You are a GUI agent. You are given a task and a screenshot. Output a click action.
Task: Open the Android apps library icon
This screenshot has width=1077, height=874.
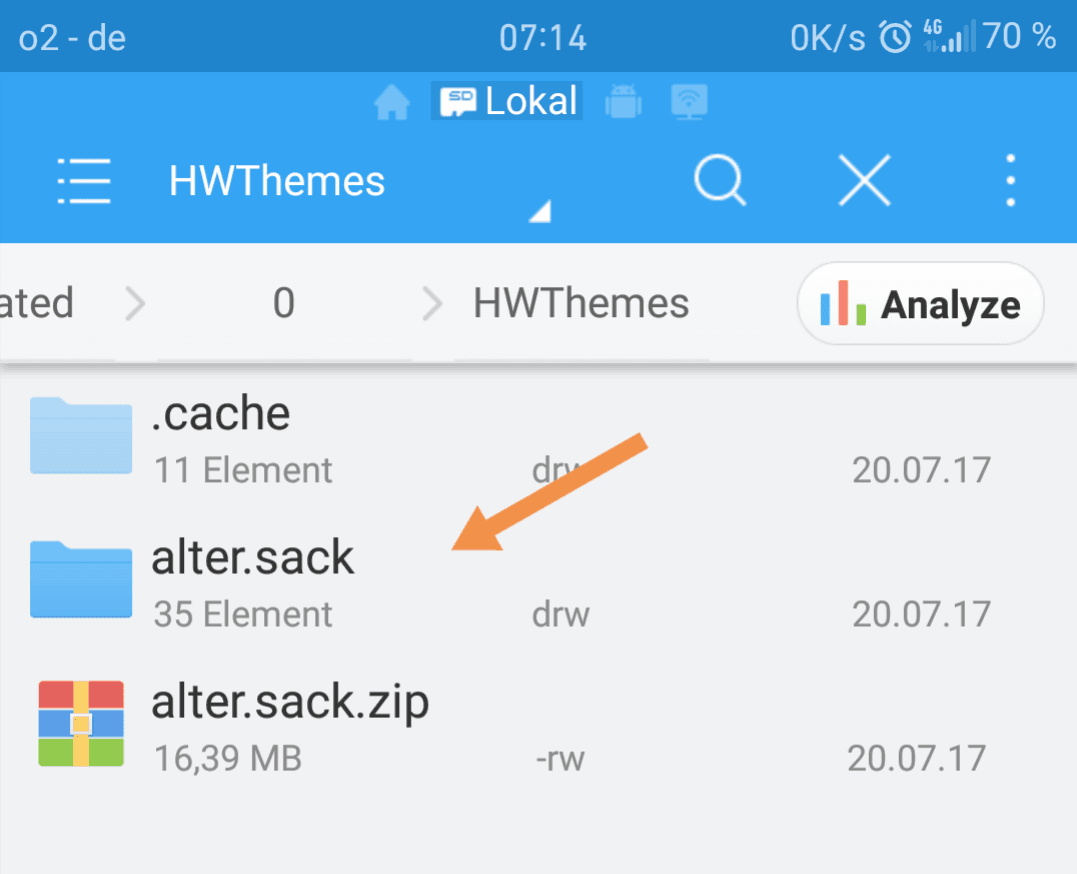(623, 102)
